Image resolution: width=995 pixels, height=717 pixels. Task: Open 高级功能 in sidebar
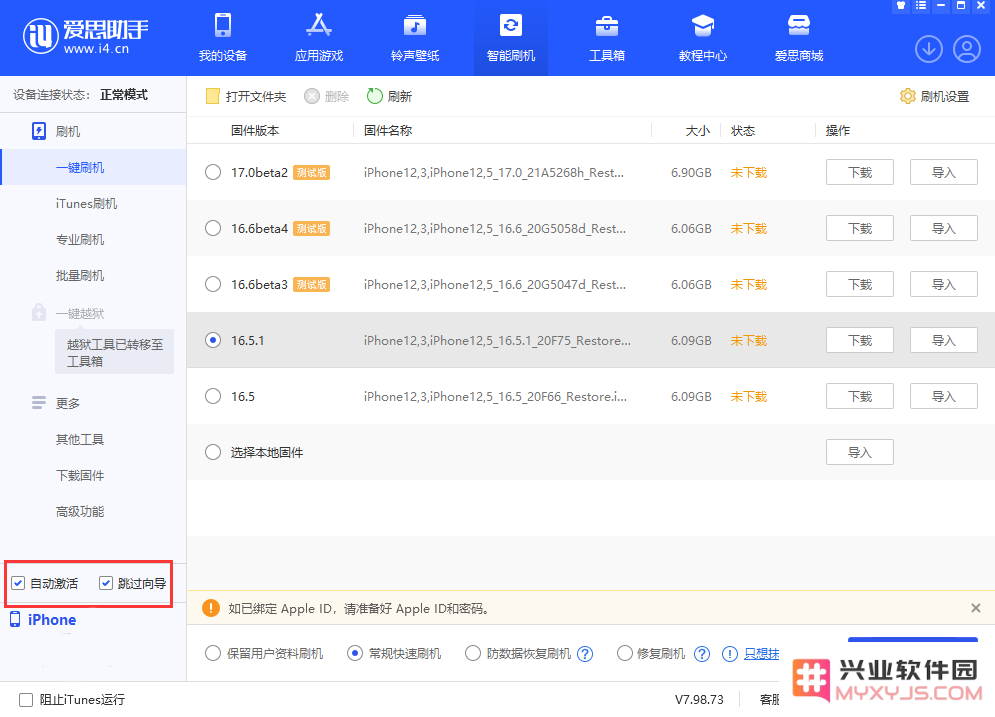80,512
